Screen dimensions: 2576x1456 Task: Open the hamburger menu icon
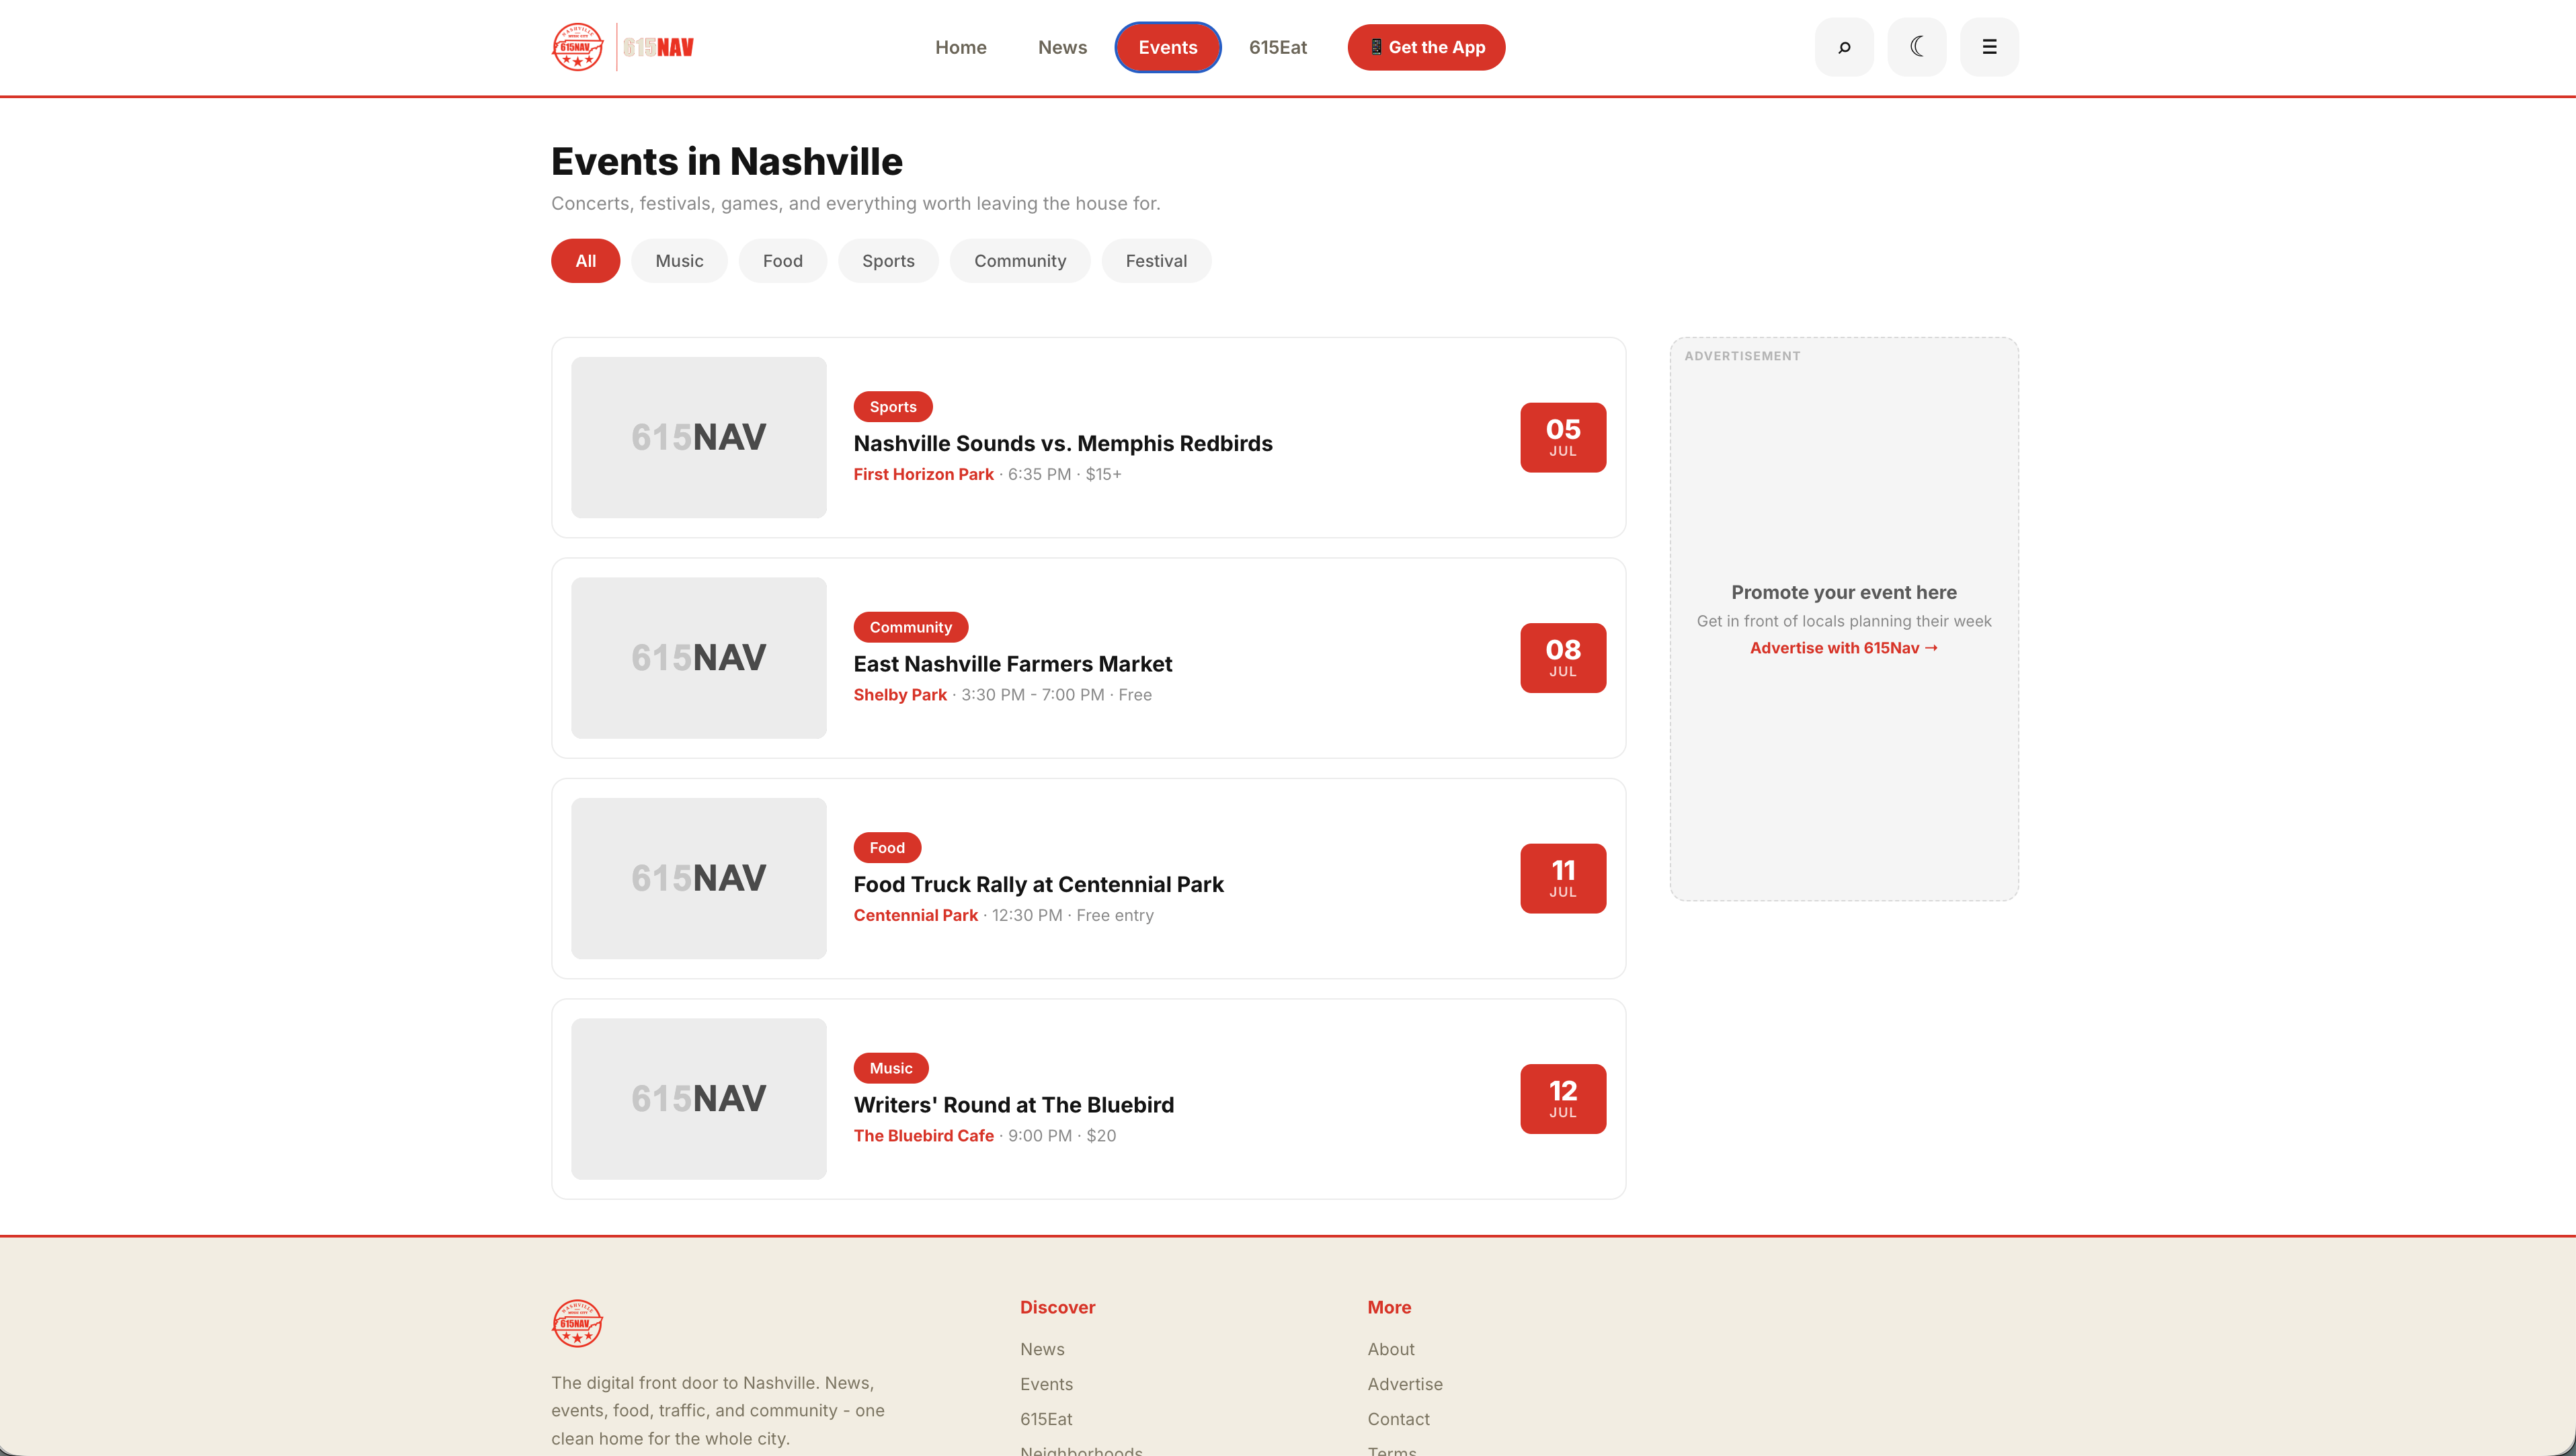(1989, 47)
